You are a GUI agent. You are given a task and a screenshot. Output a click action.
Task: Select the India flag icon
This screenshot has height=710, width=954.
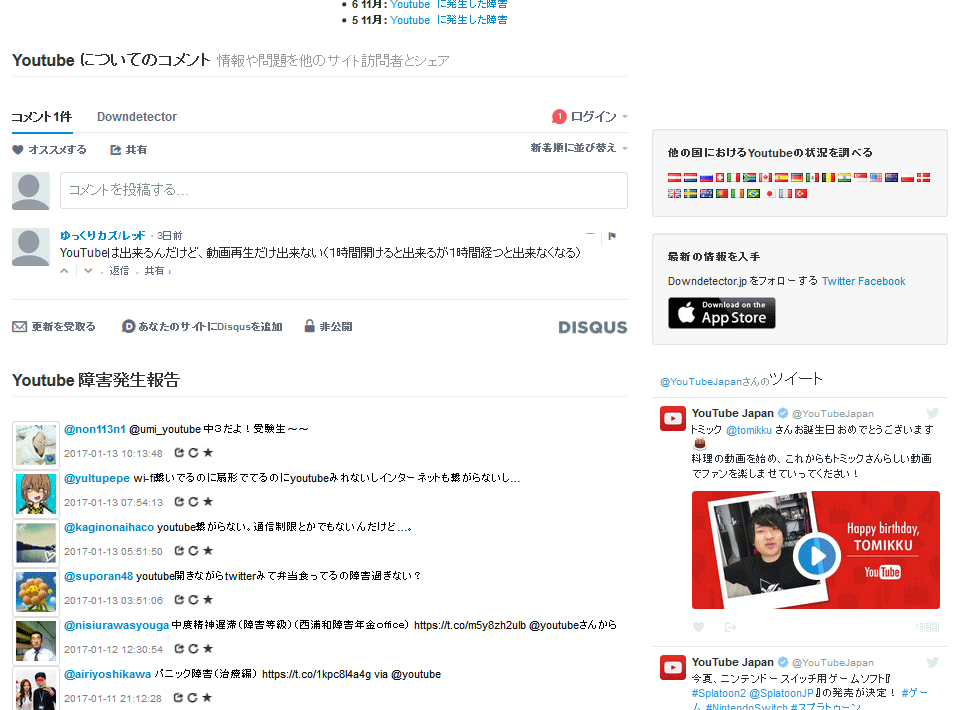[844, 178]
